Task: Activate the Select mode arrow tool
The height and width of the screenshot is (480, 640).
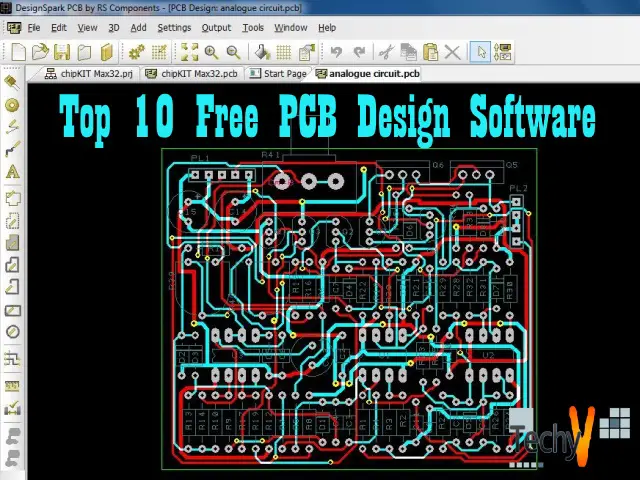Action: click(480, 52)
